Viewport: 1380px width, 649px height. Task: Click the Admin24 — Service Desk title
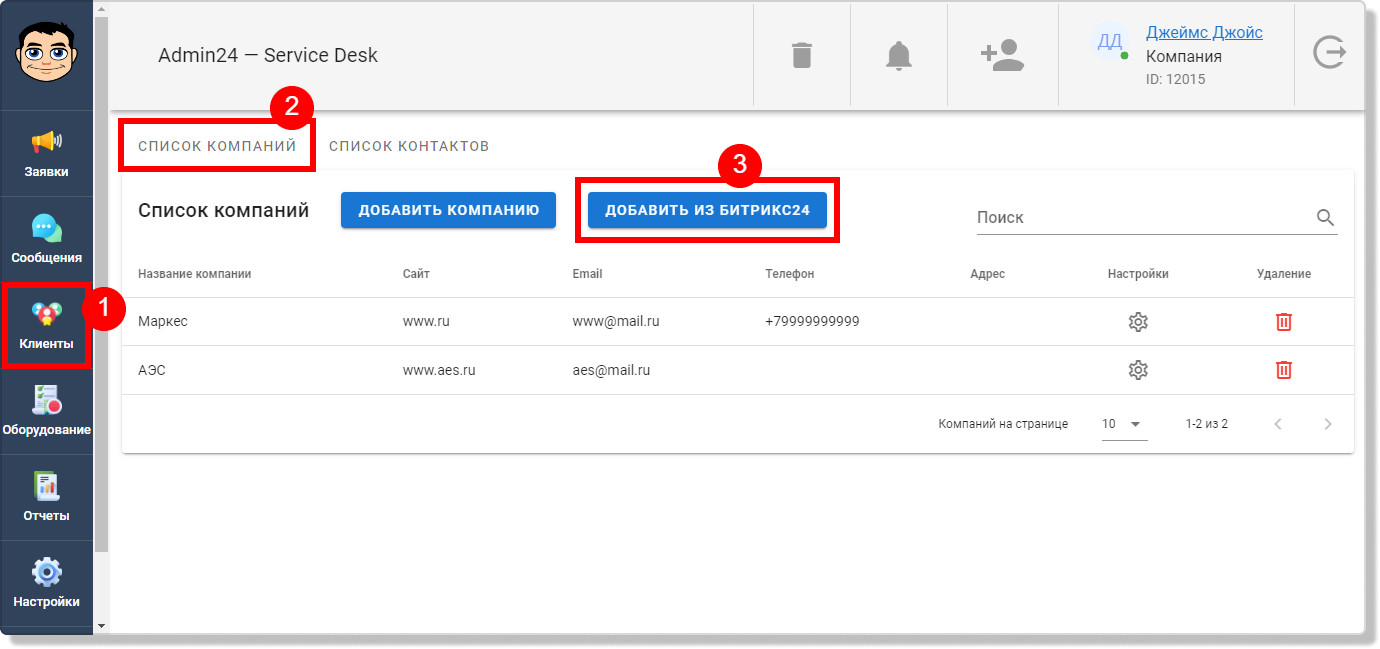point(268,55)
